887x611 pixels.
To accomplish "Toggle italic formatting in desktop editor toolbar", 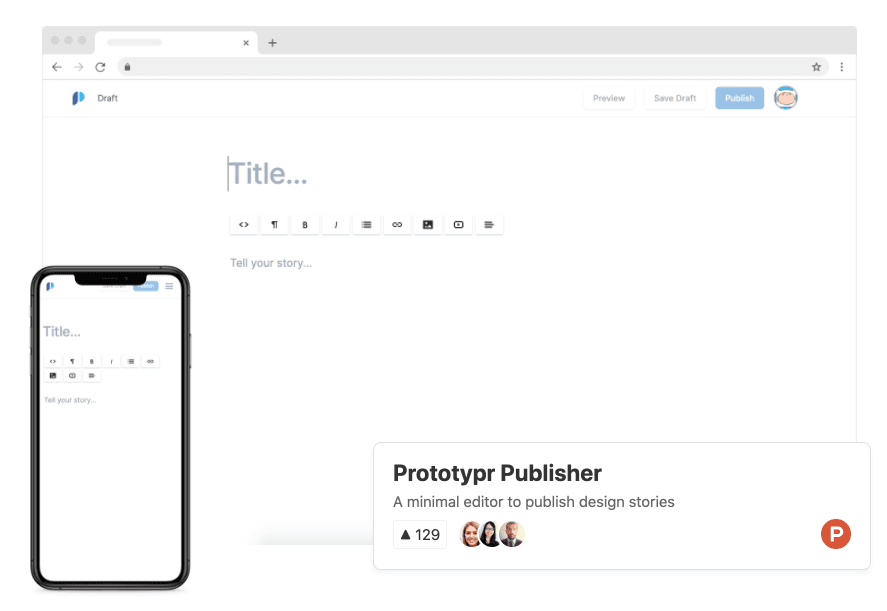I will click(336, 225).
